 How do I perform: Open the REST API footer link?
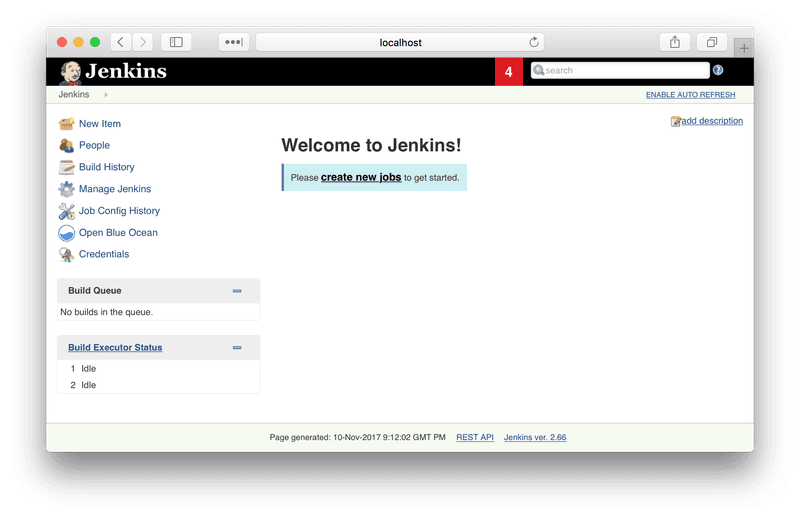[x=475, y=437]
